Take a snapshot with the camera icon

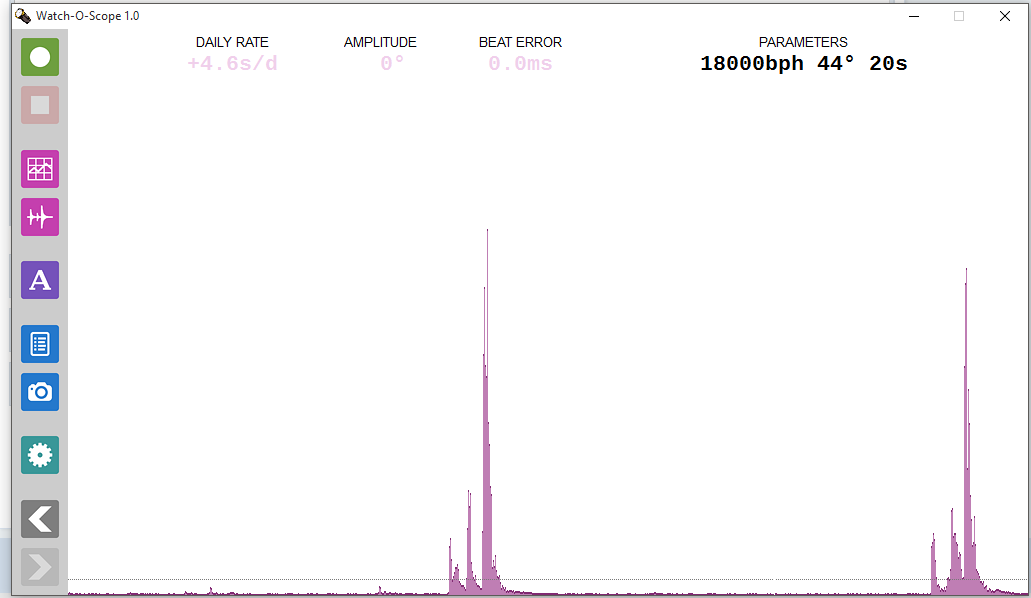pyautogui.click(x=40, y=392)
